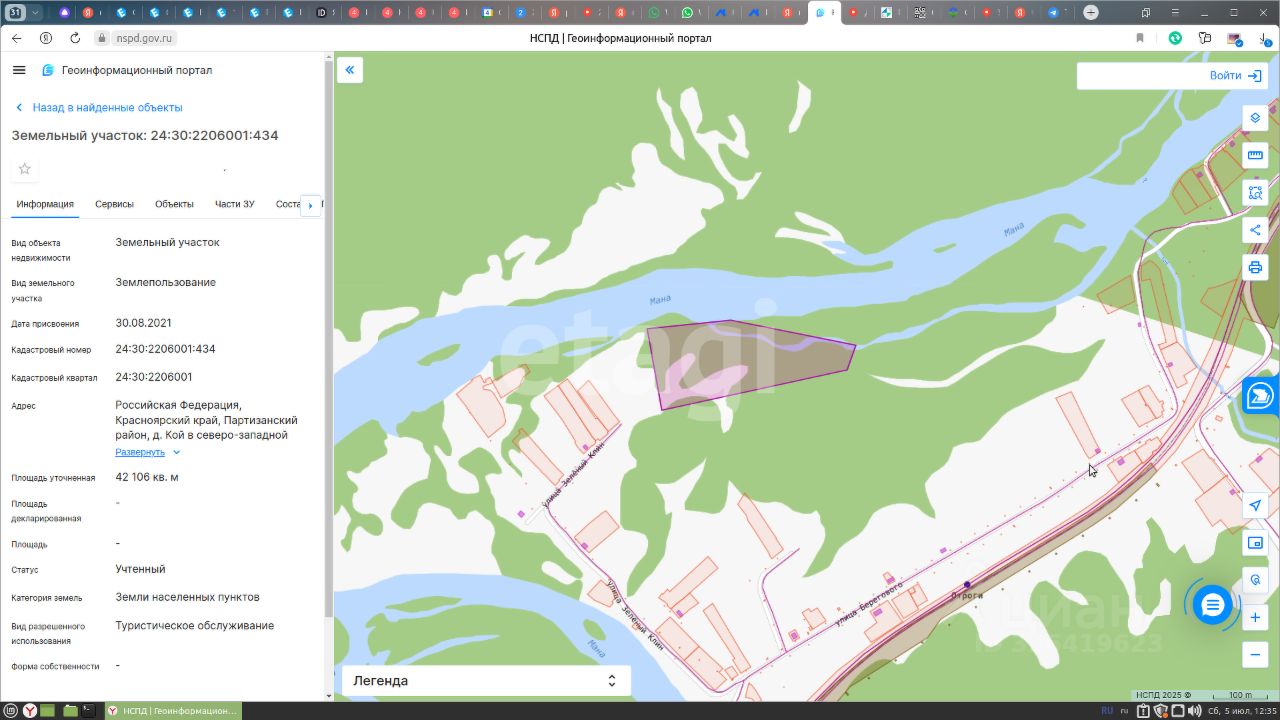Open the chat support bubble
Viewport: 1280px width, 720px height.
[x=1212, y=605]
